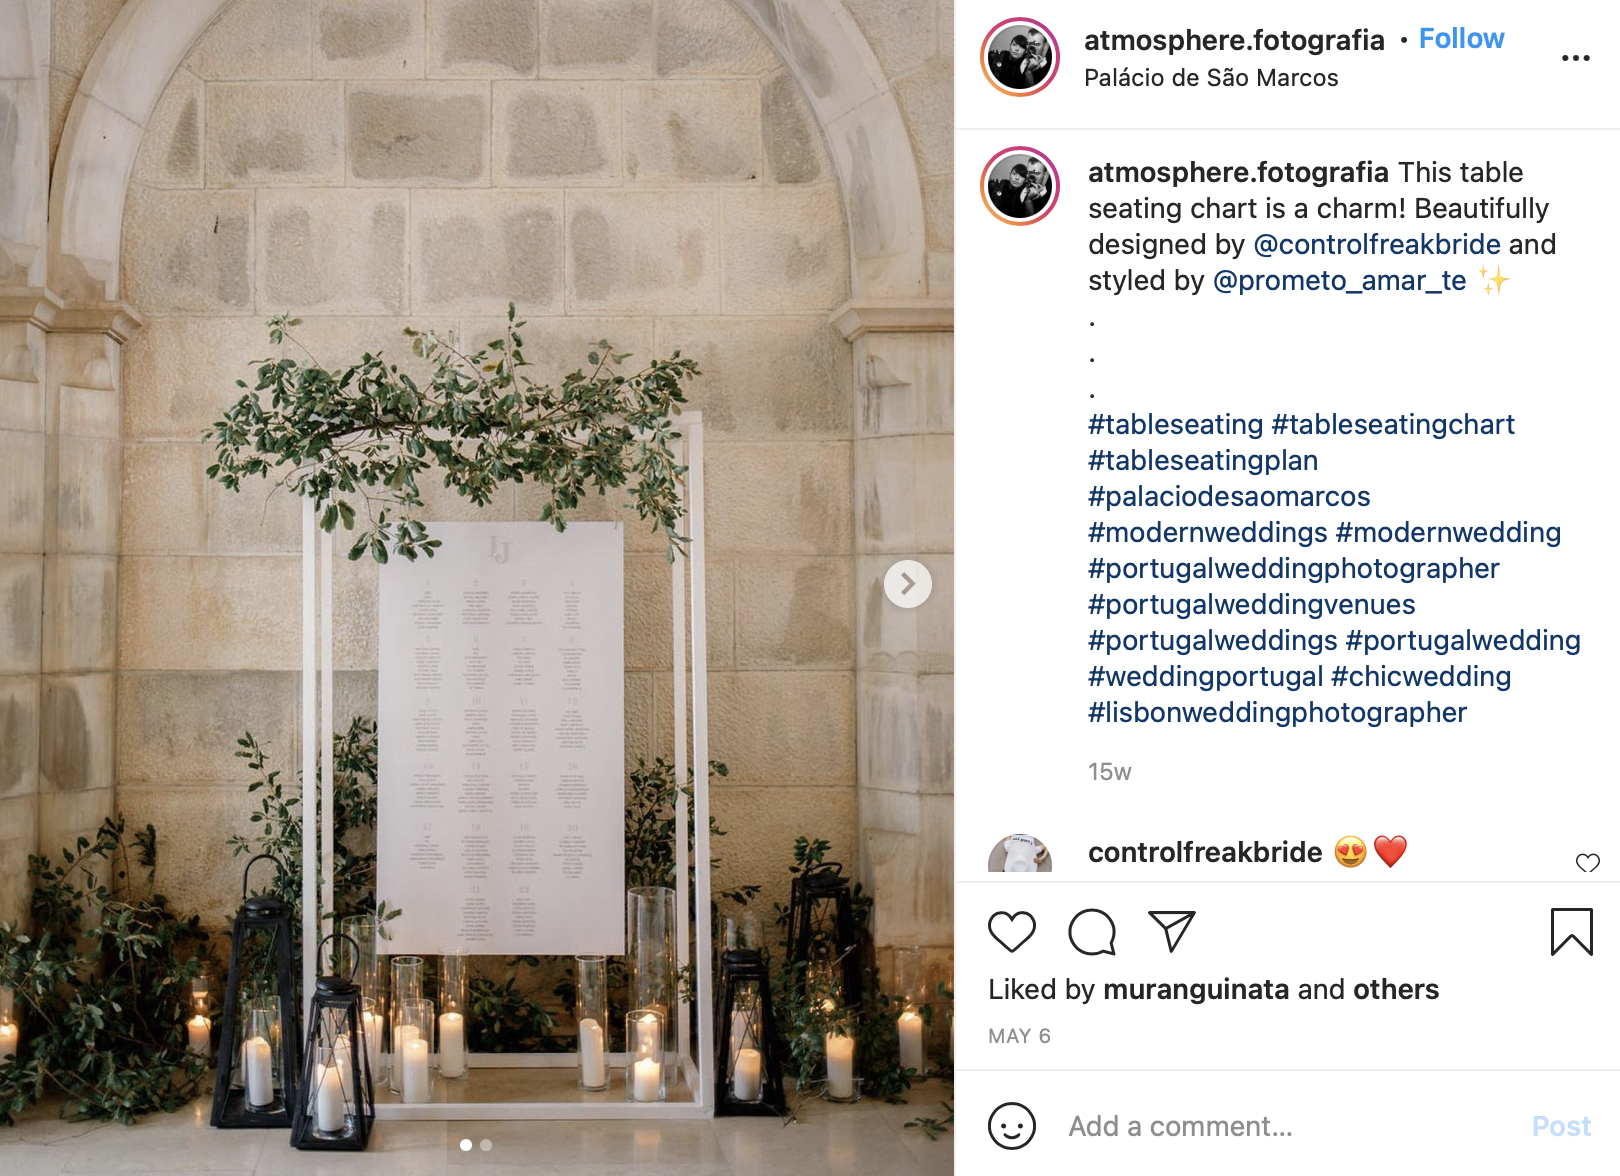This screenshot has height=1176, width=1620.
Task: Like controlfreakbride's comment with the small heart
Action: [1587, 863]
